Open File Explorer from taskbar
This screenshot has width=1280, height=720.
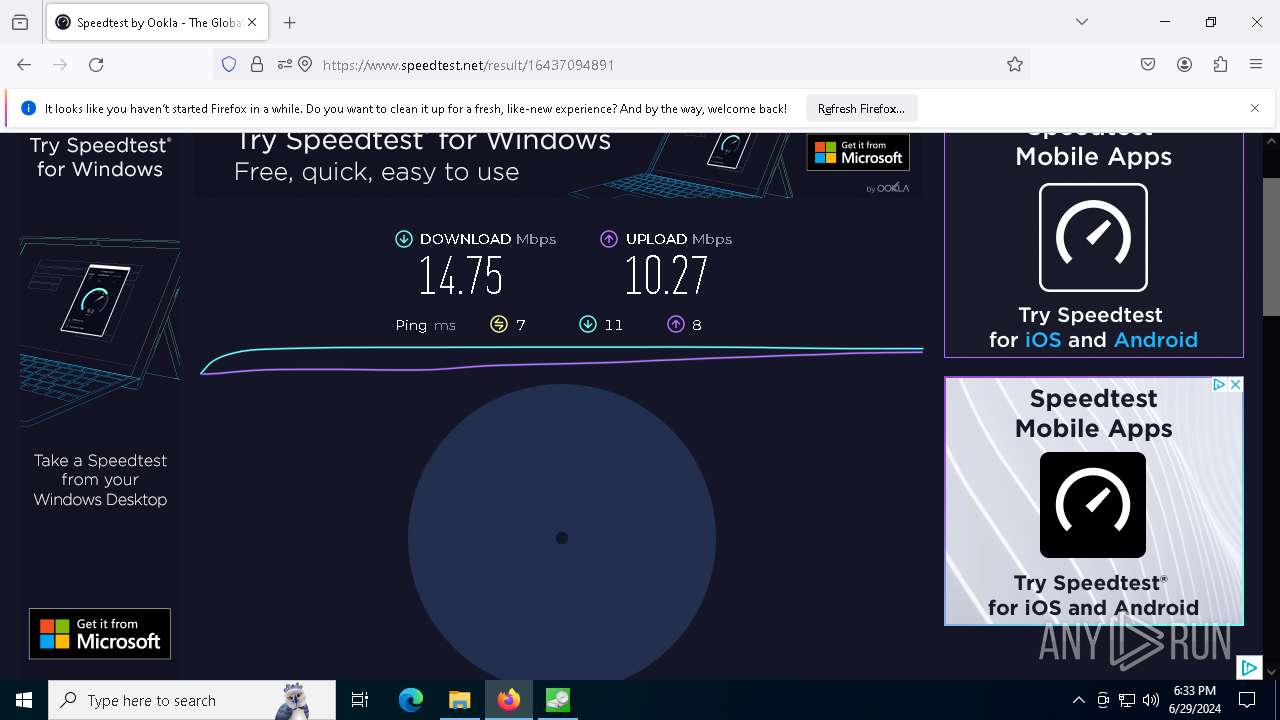[459, 700]
